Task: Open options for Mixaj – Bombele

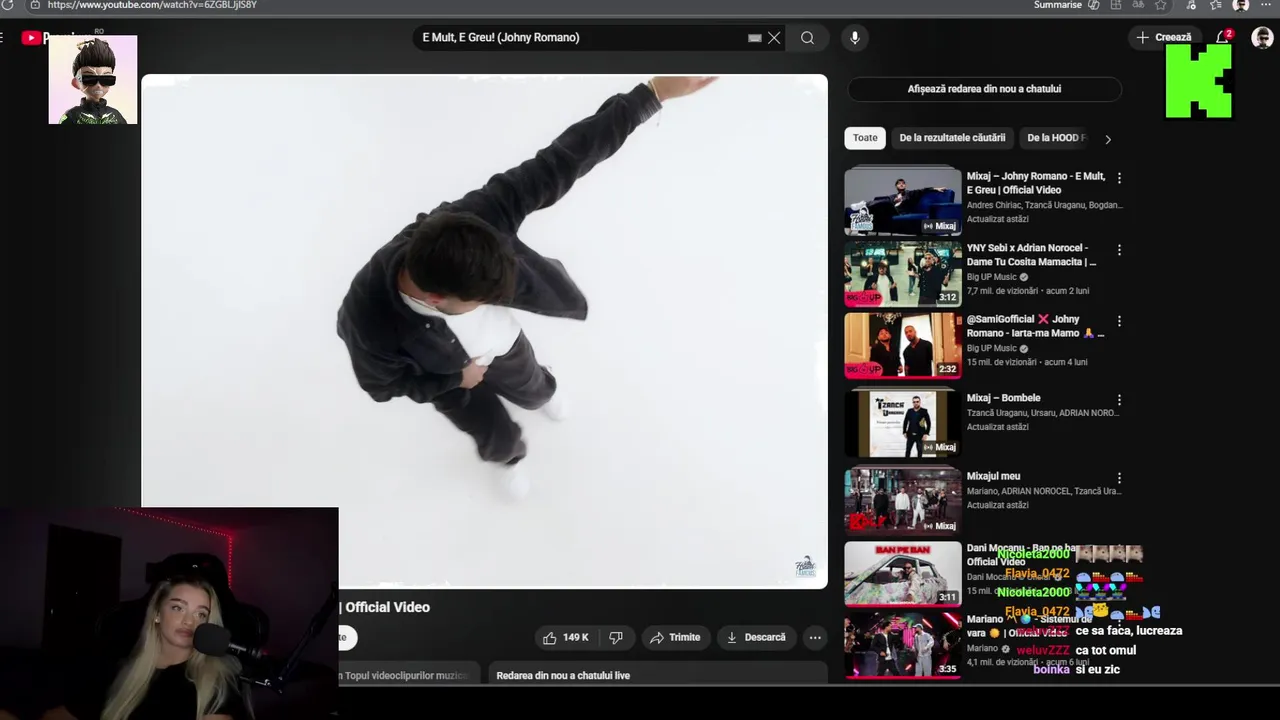Action: pos(1119,400)
